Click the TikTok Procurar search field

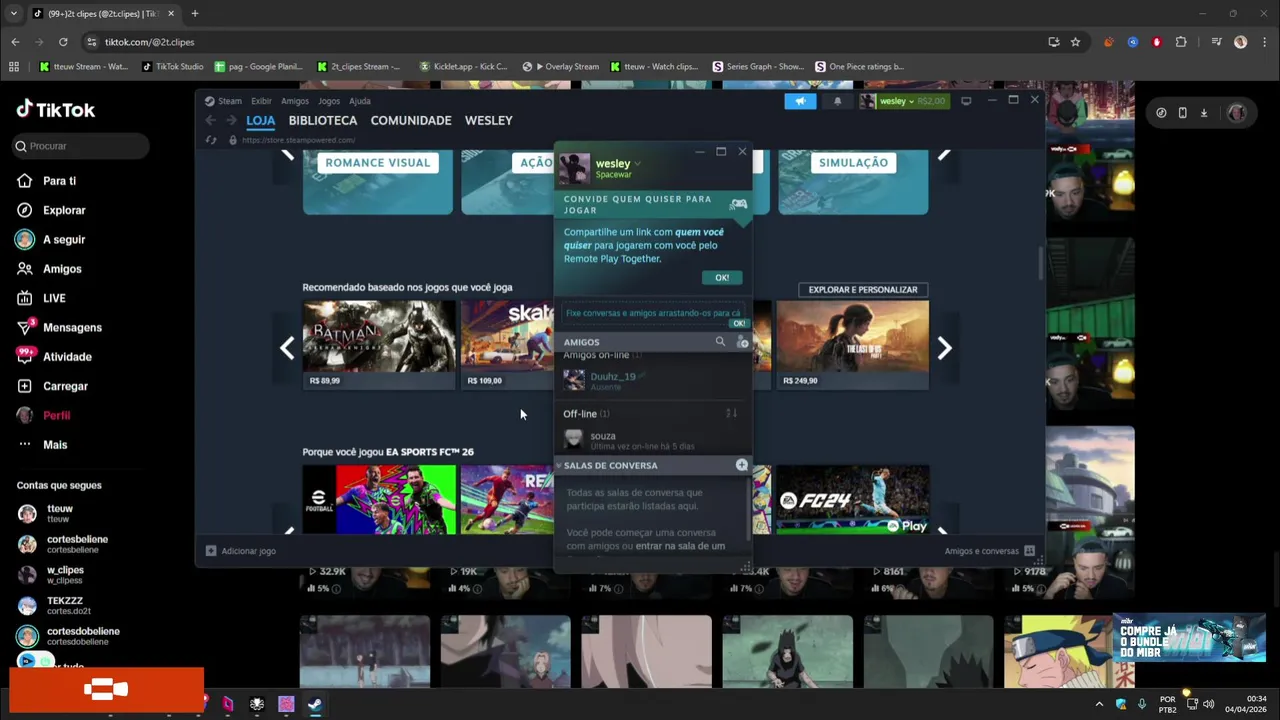80,146
